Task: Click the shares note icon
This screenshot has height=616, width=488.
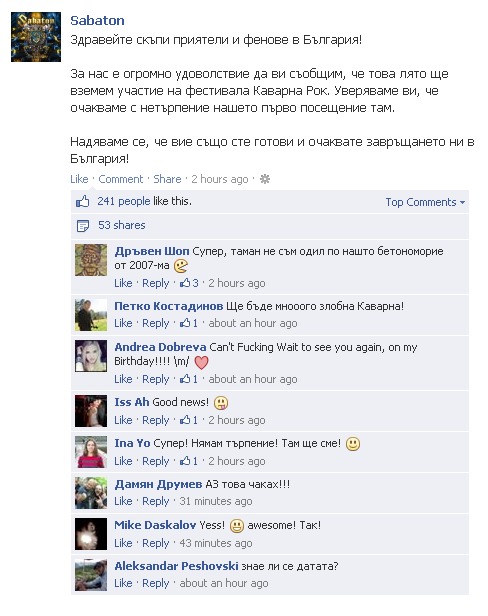Action: coord(83,226)
